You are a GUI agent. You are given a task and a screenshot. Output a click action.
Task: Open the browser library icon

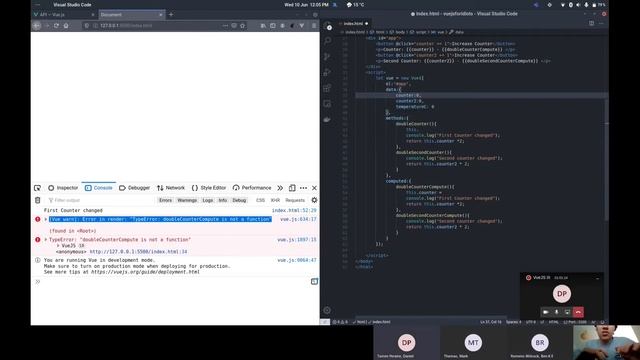click(263, 25)
